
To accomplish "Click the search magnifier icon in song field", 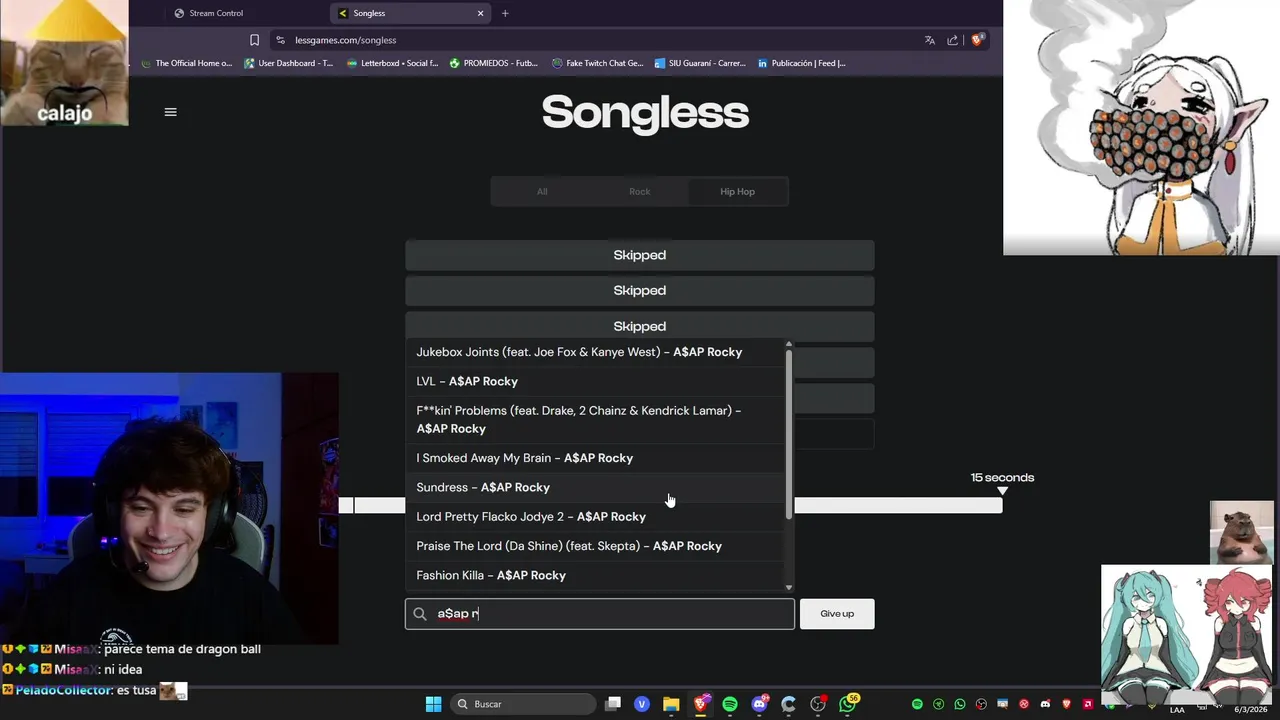I will (420, 614).
